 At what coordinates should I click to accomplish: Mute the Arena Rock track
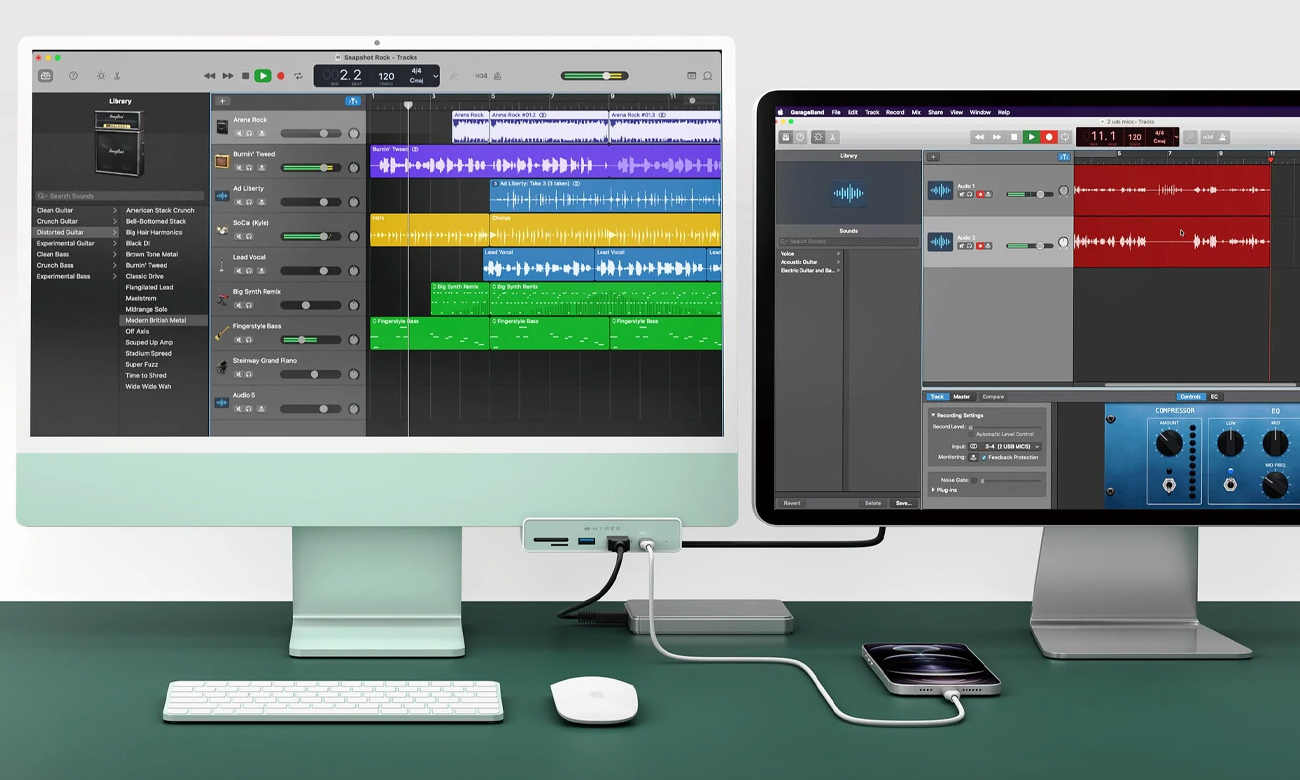point(239,131)
